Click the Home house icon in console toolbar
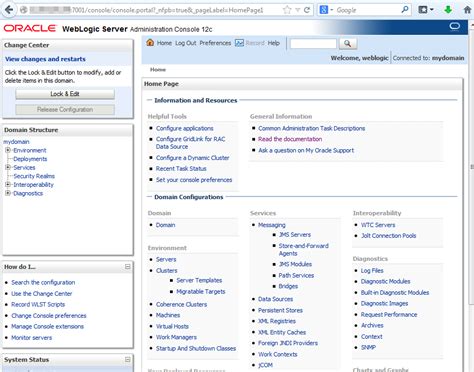 point(150,43)
